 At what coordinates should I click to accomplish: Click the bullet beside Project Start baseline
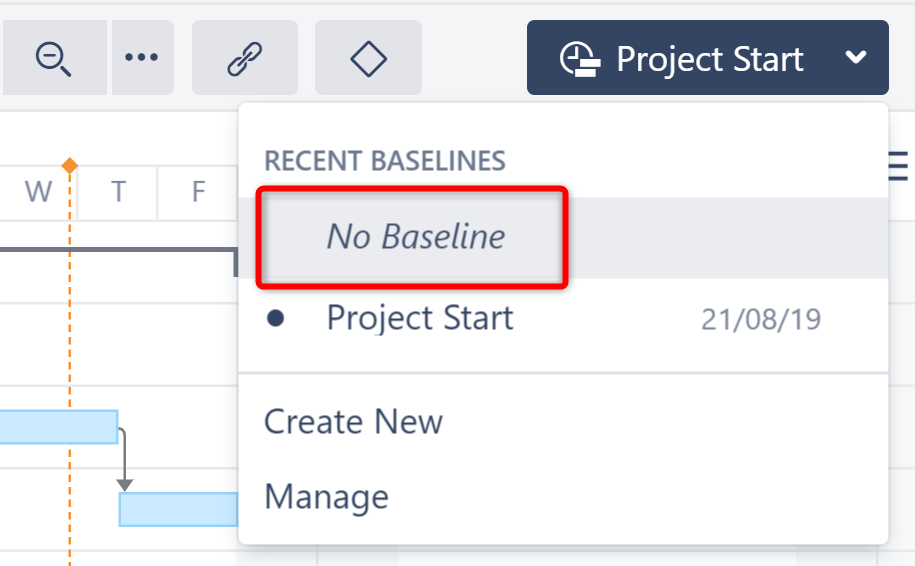click(276, 319)
